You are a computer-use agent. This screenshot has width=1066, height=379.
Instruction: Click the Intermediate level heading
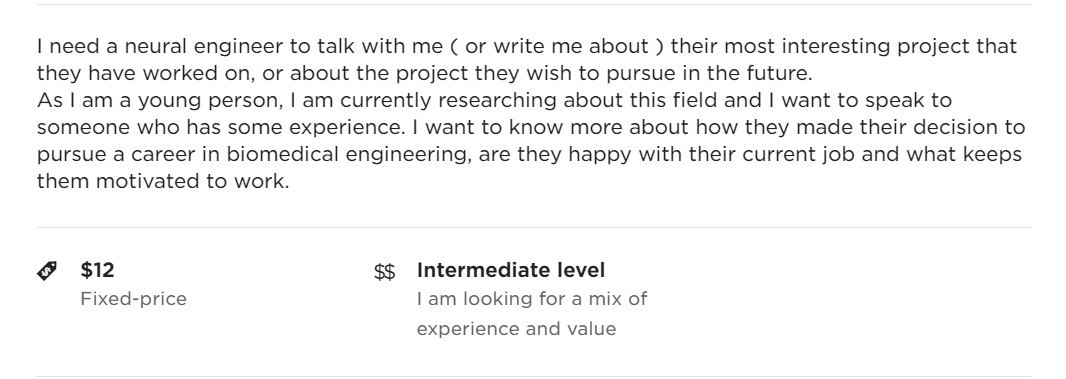[511, 270]
